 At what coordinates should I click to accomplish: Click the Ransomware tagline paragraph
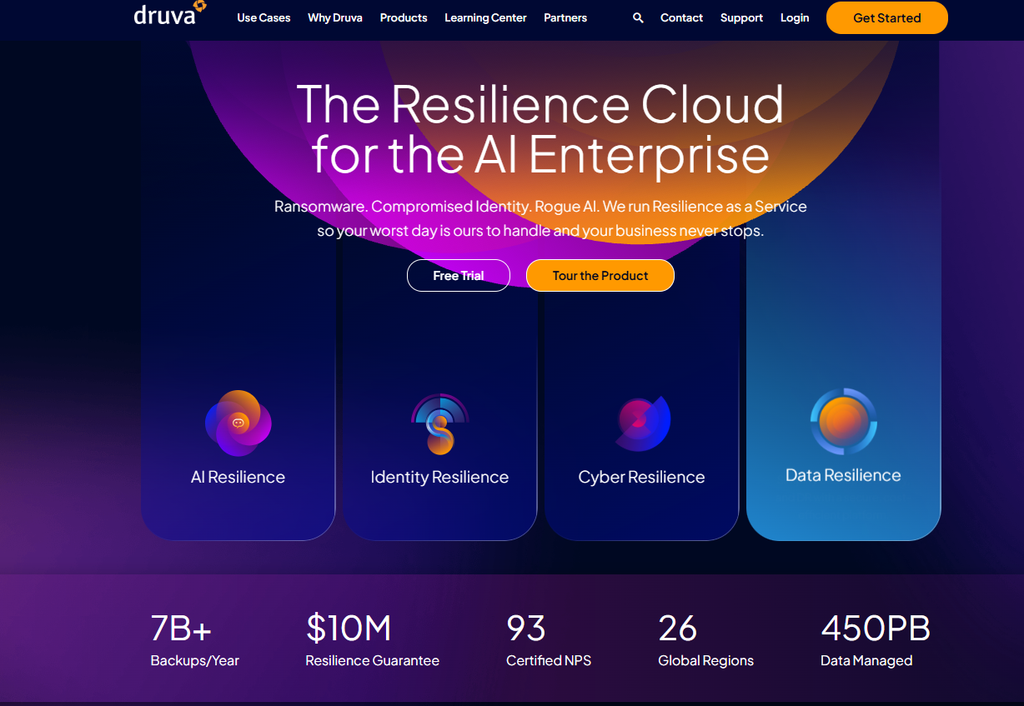tap(540, 219)
